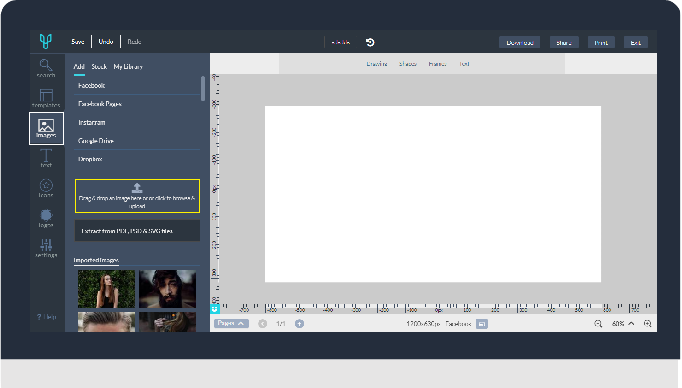Choose Instagram as image source

pos(137,123)
